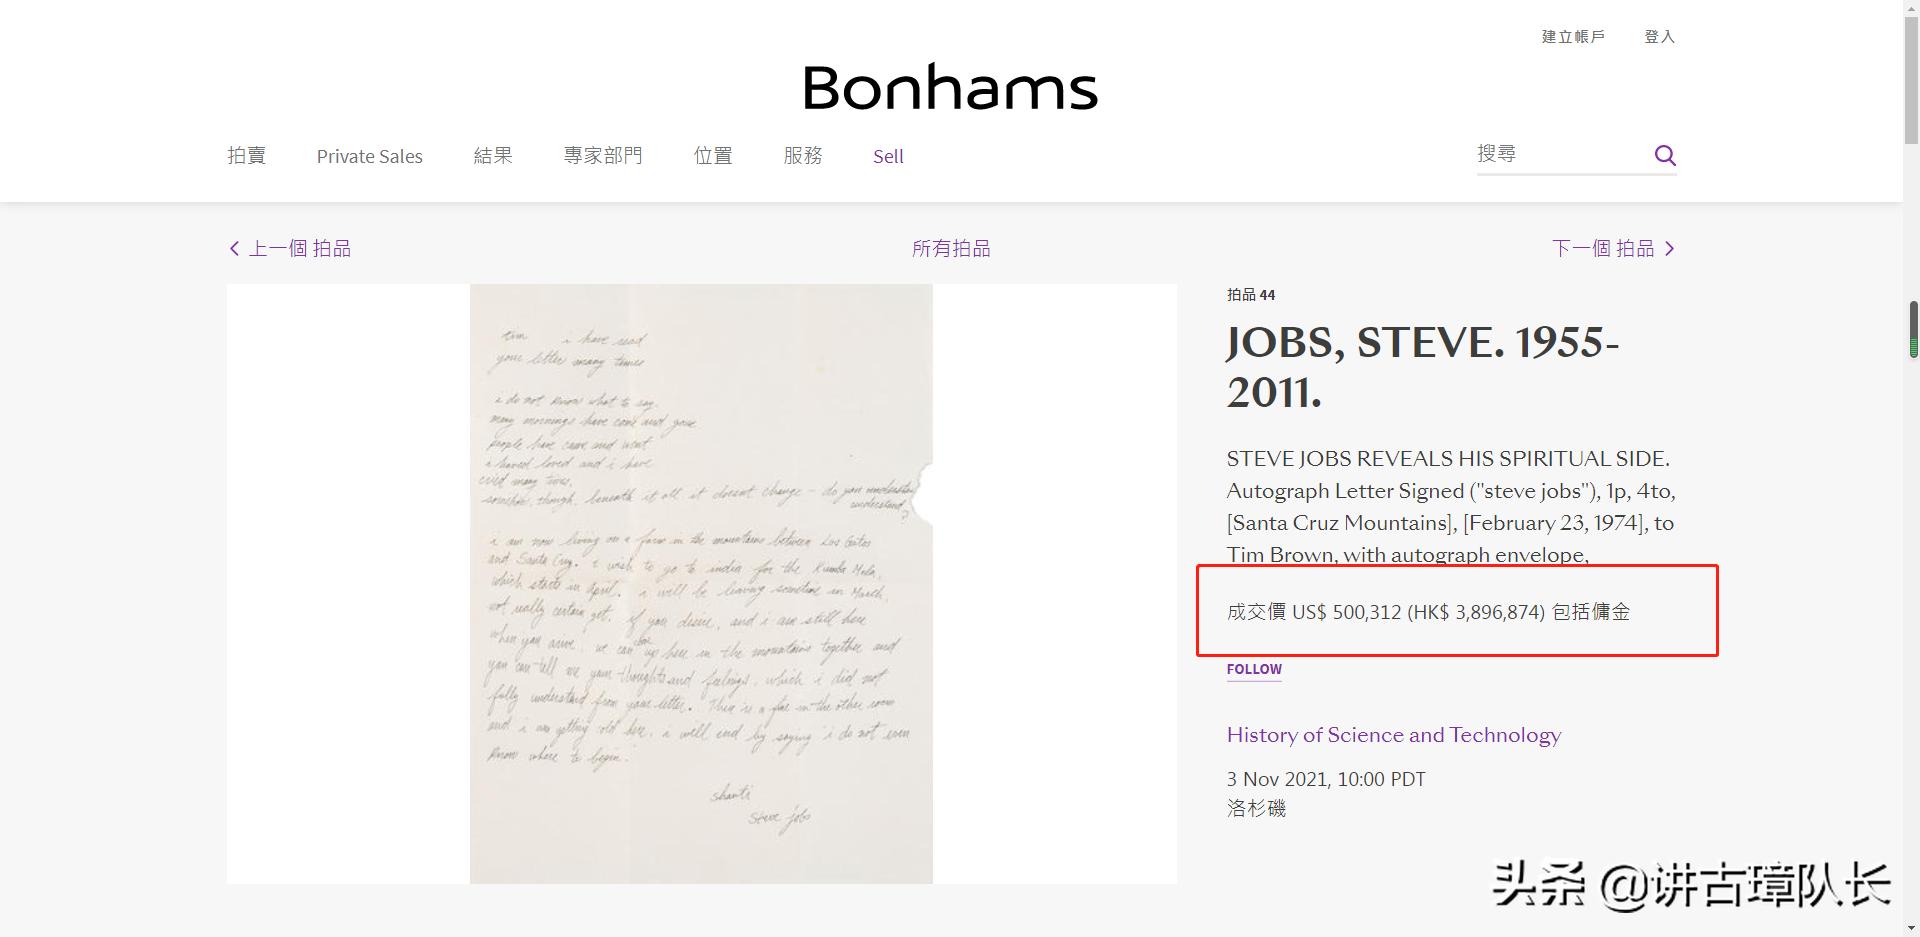The width and height of the screenshot is (1920, 937).
Task: Open Private Sales menu item
Action: (369, 156)
